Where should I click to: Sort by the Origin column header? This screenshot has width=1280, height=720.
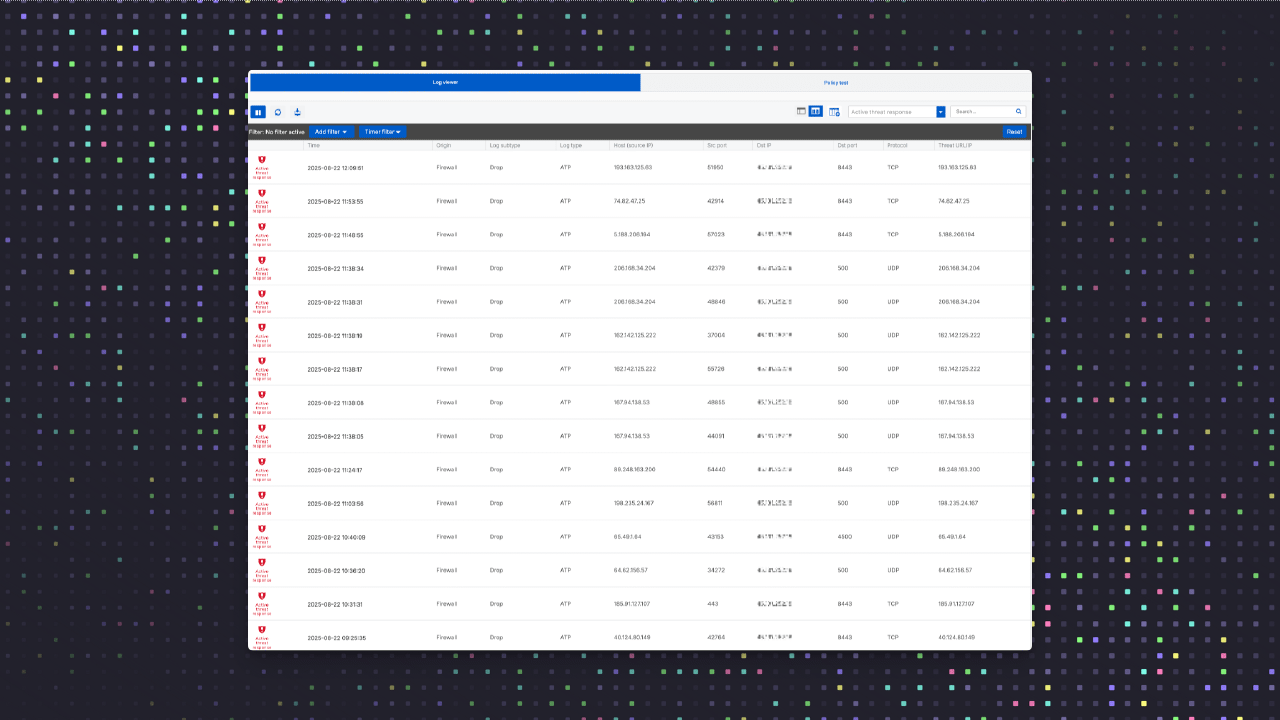(443, 145)
